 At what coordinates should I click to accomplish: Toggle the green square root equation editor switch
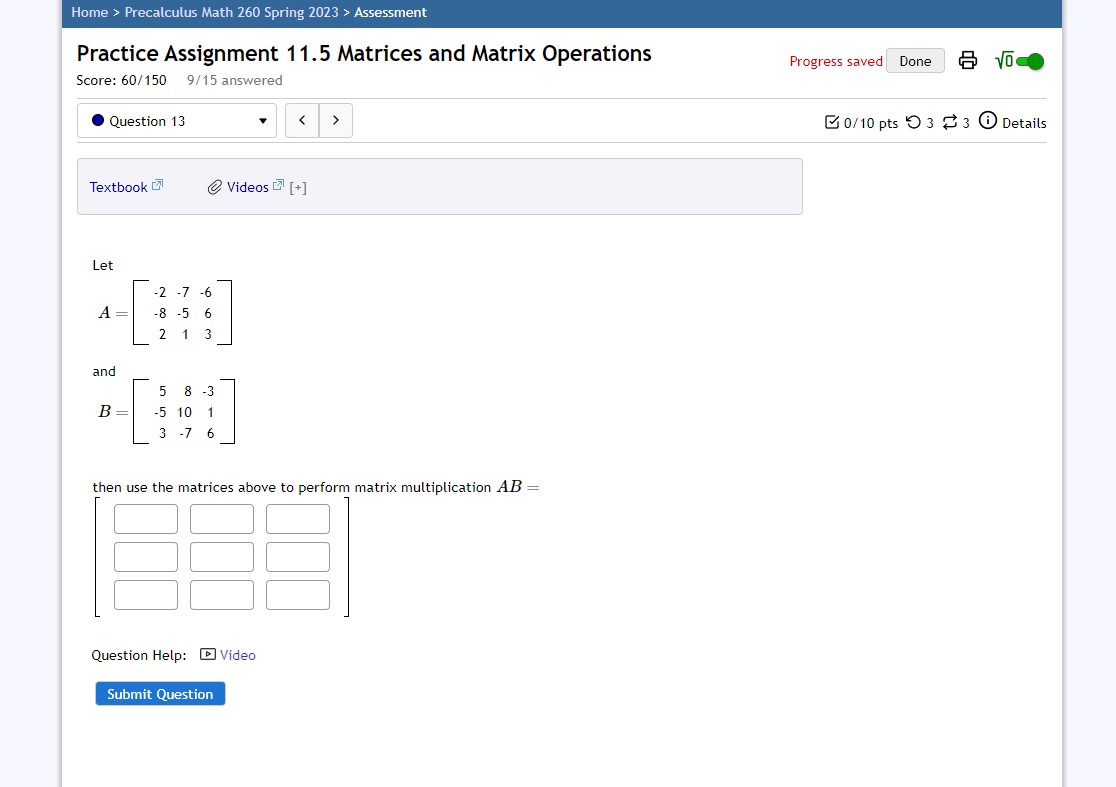[x=1031, y=61]
